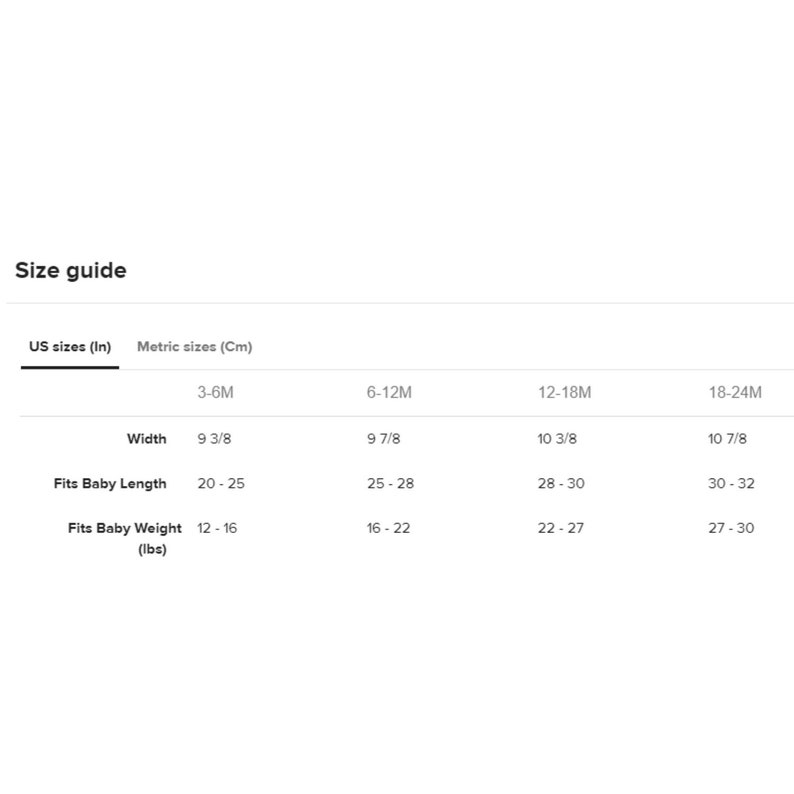
Task: Click the Size guide heading
Action: click(71, 270)
